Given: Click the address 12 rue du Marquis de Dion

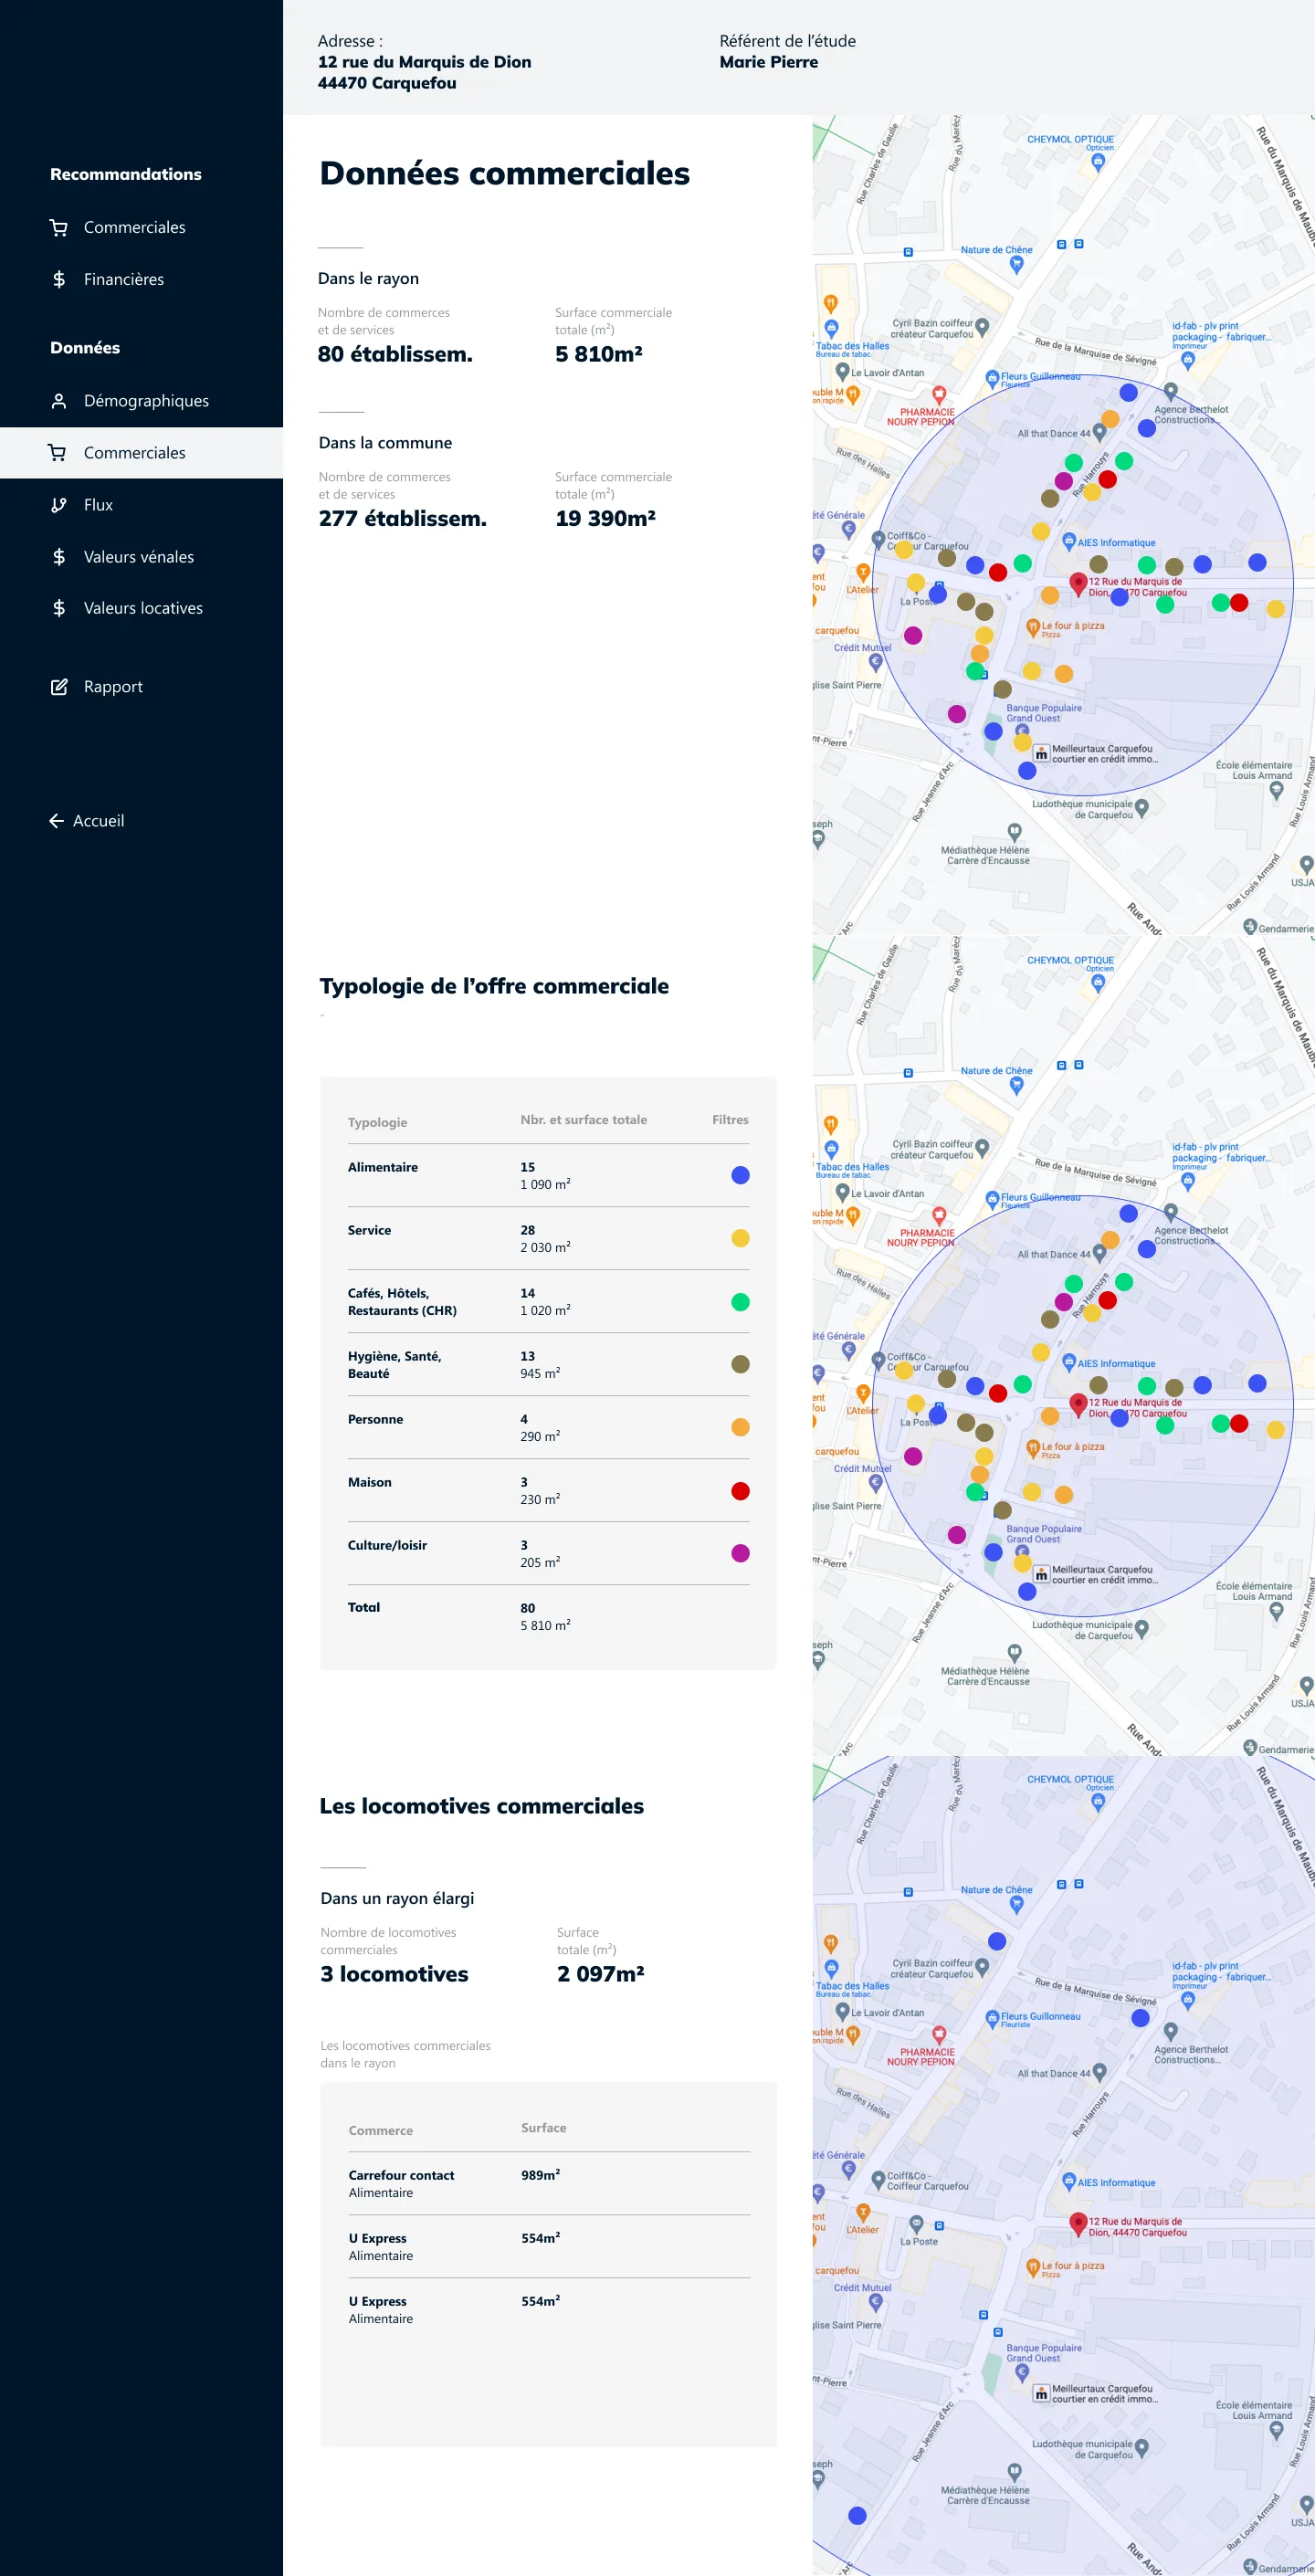Looking at the screenshot, I should click(425, 62).
